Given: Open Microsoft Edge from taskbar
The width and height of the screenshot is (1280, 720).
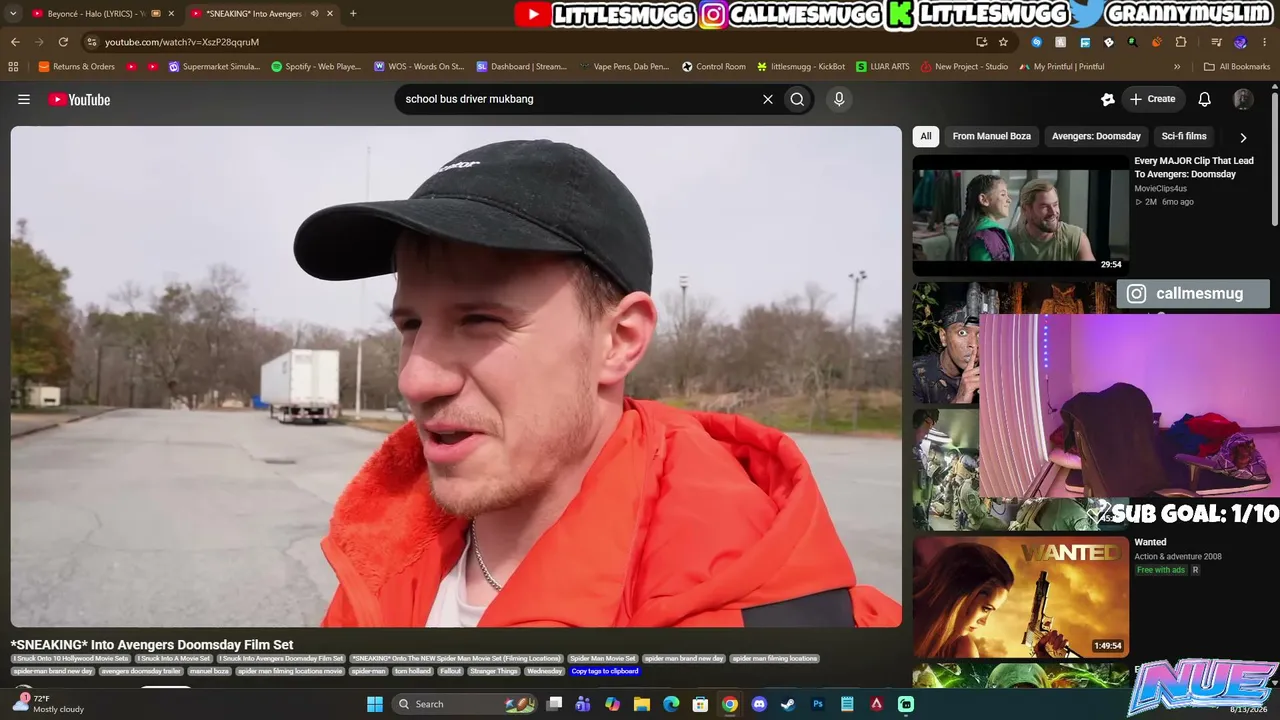Looking at the screenshot, I should pos(671,704).
